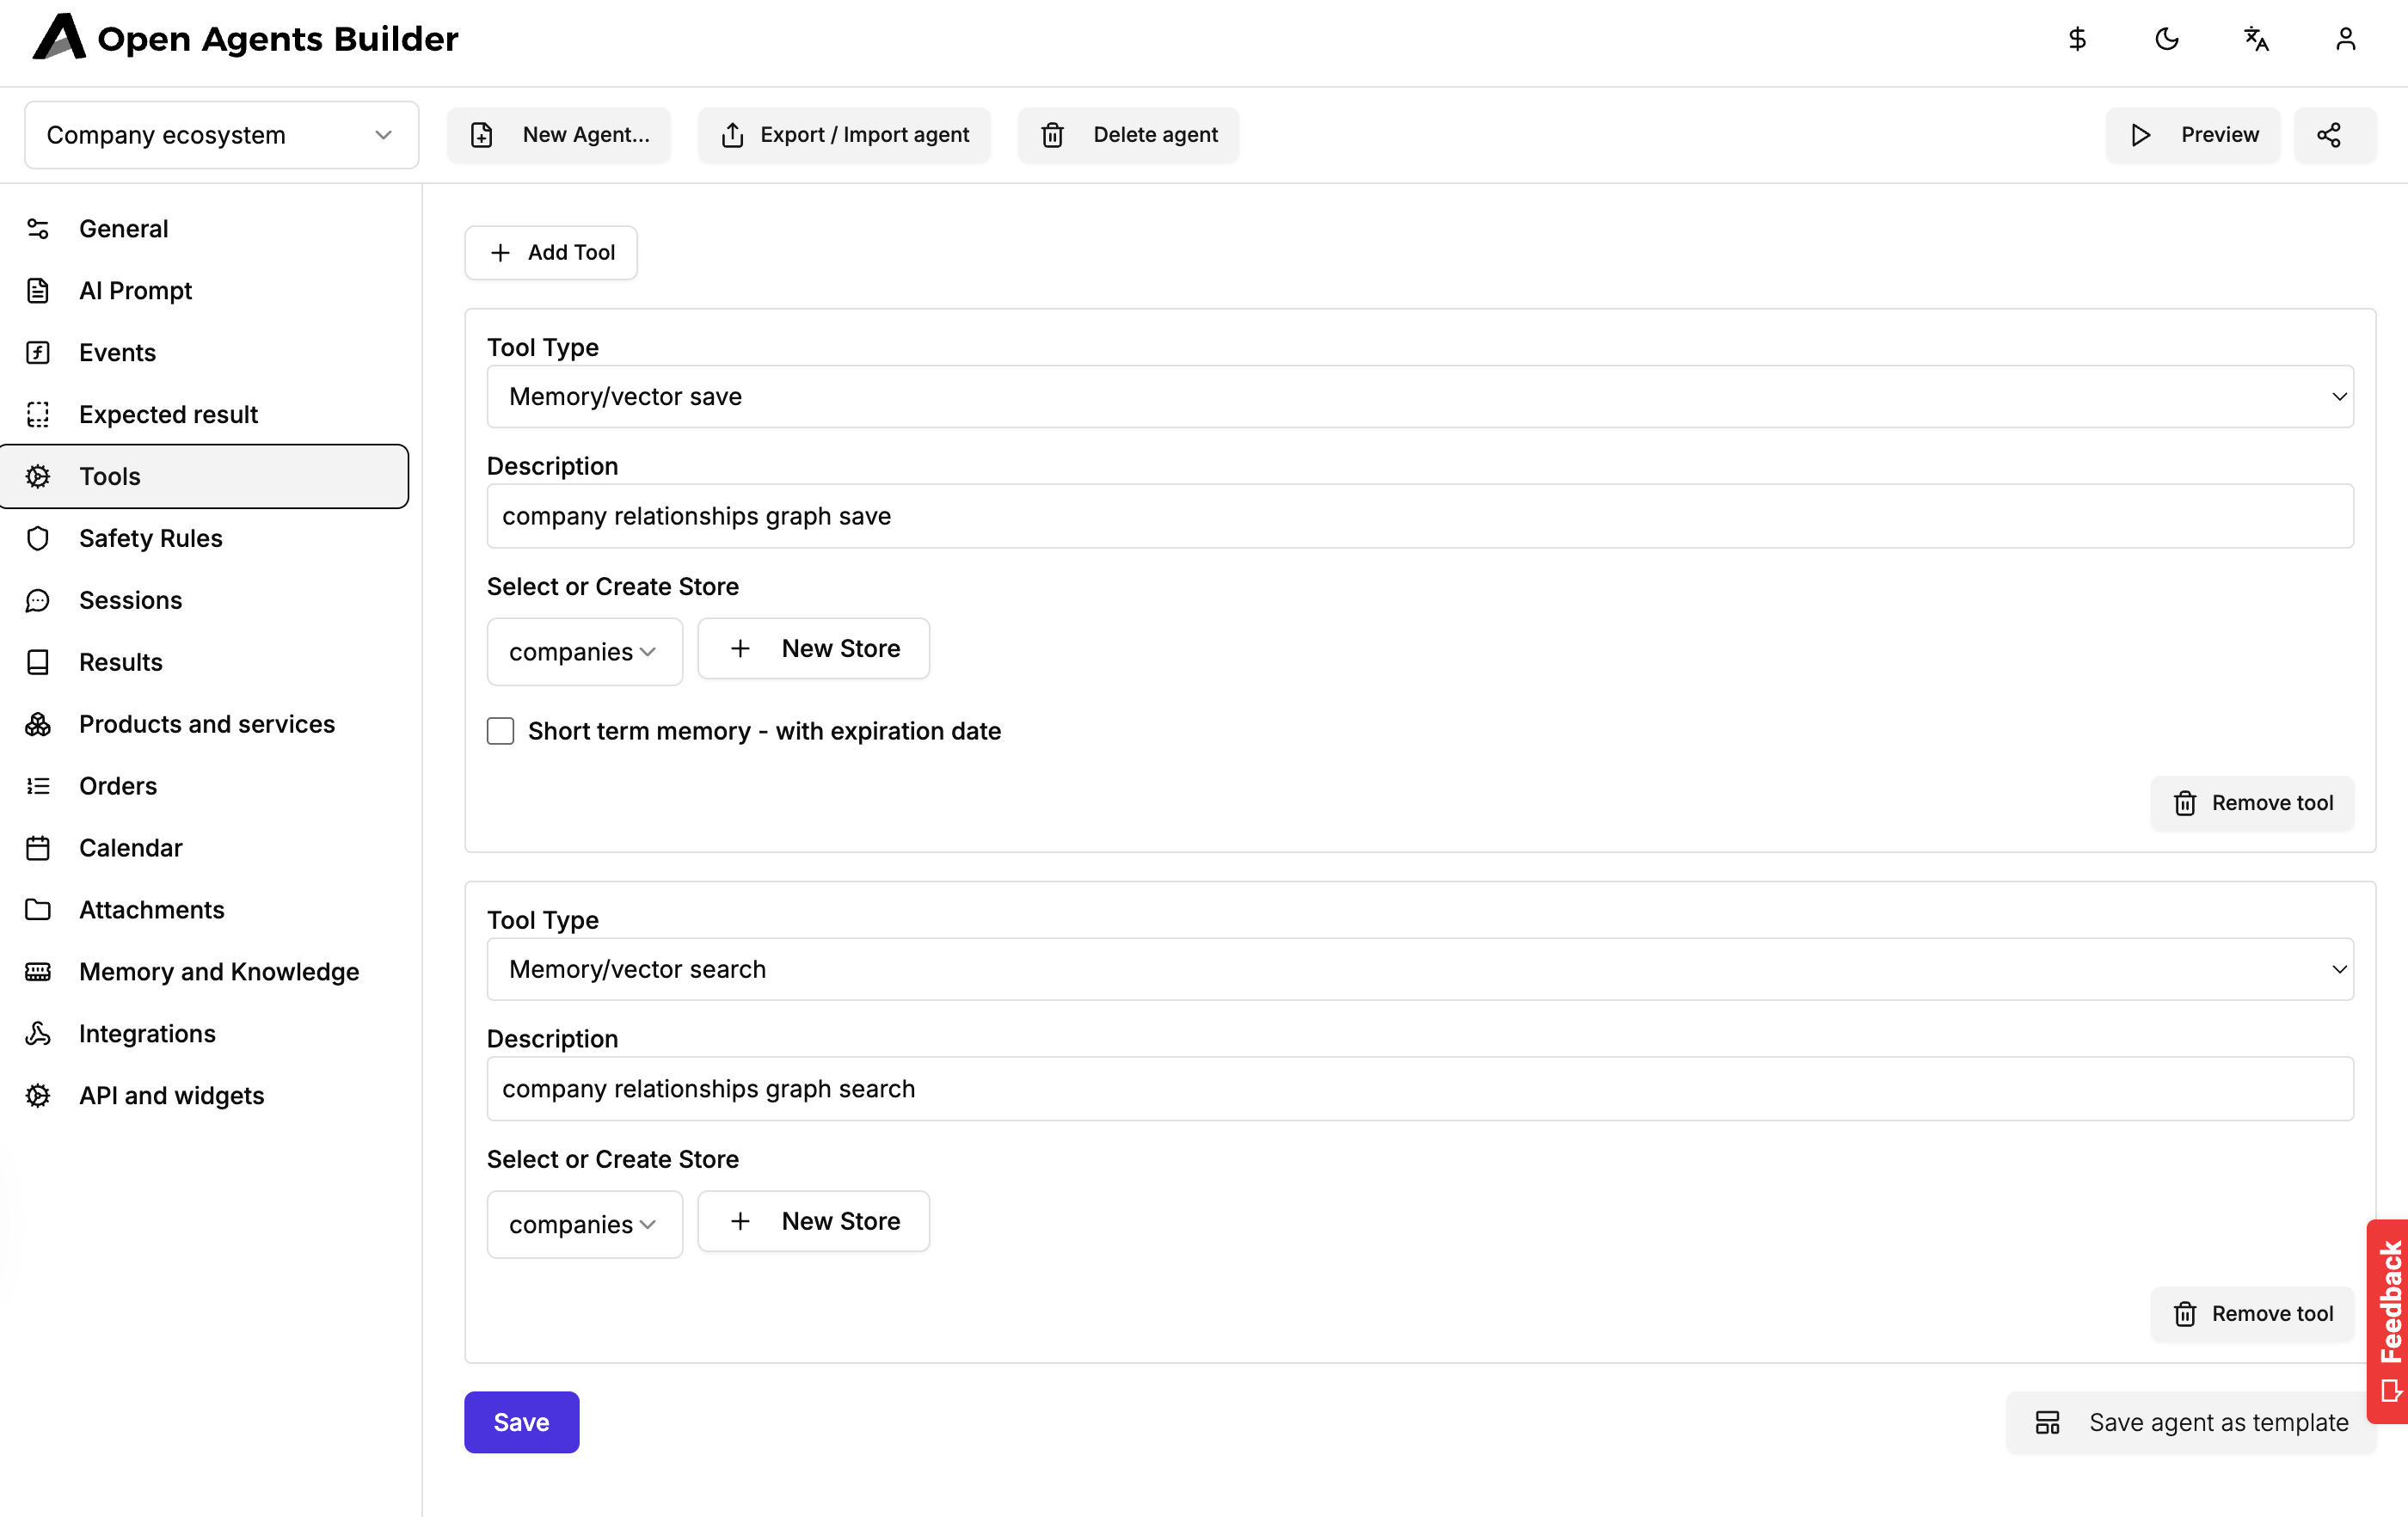The image size is (2408, 1517).
Task: Go to the Attachments section
Action: click(204, 910)
